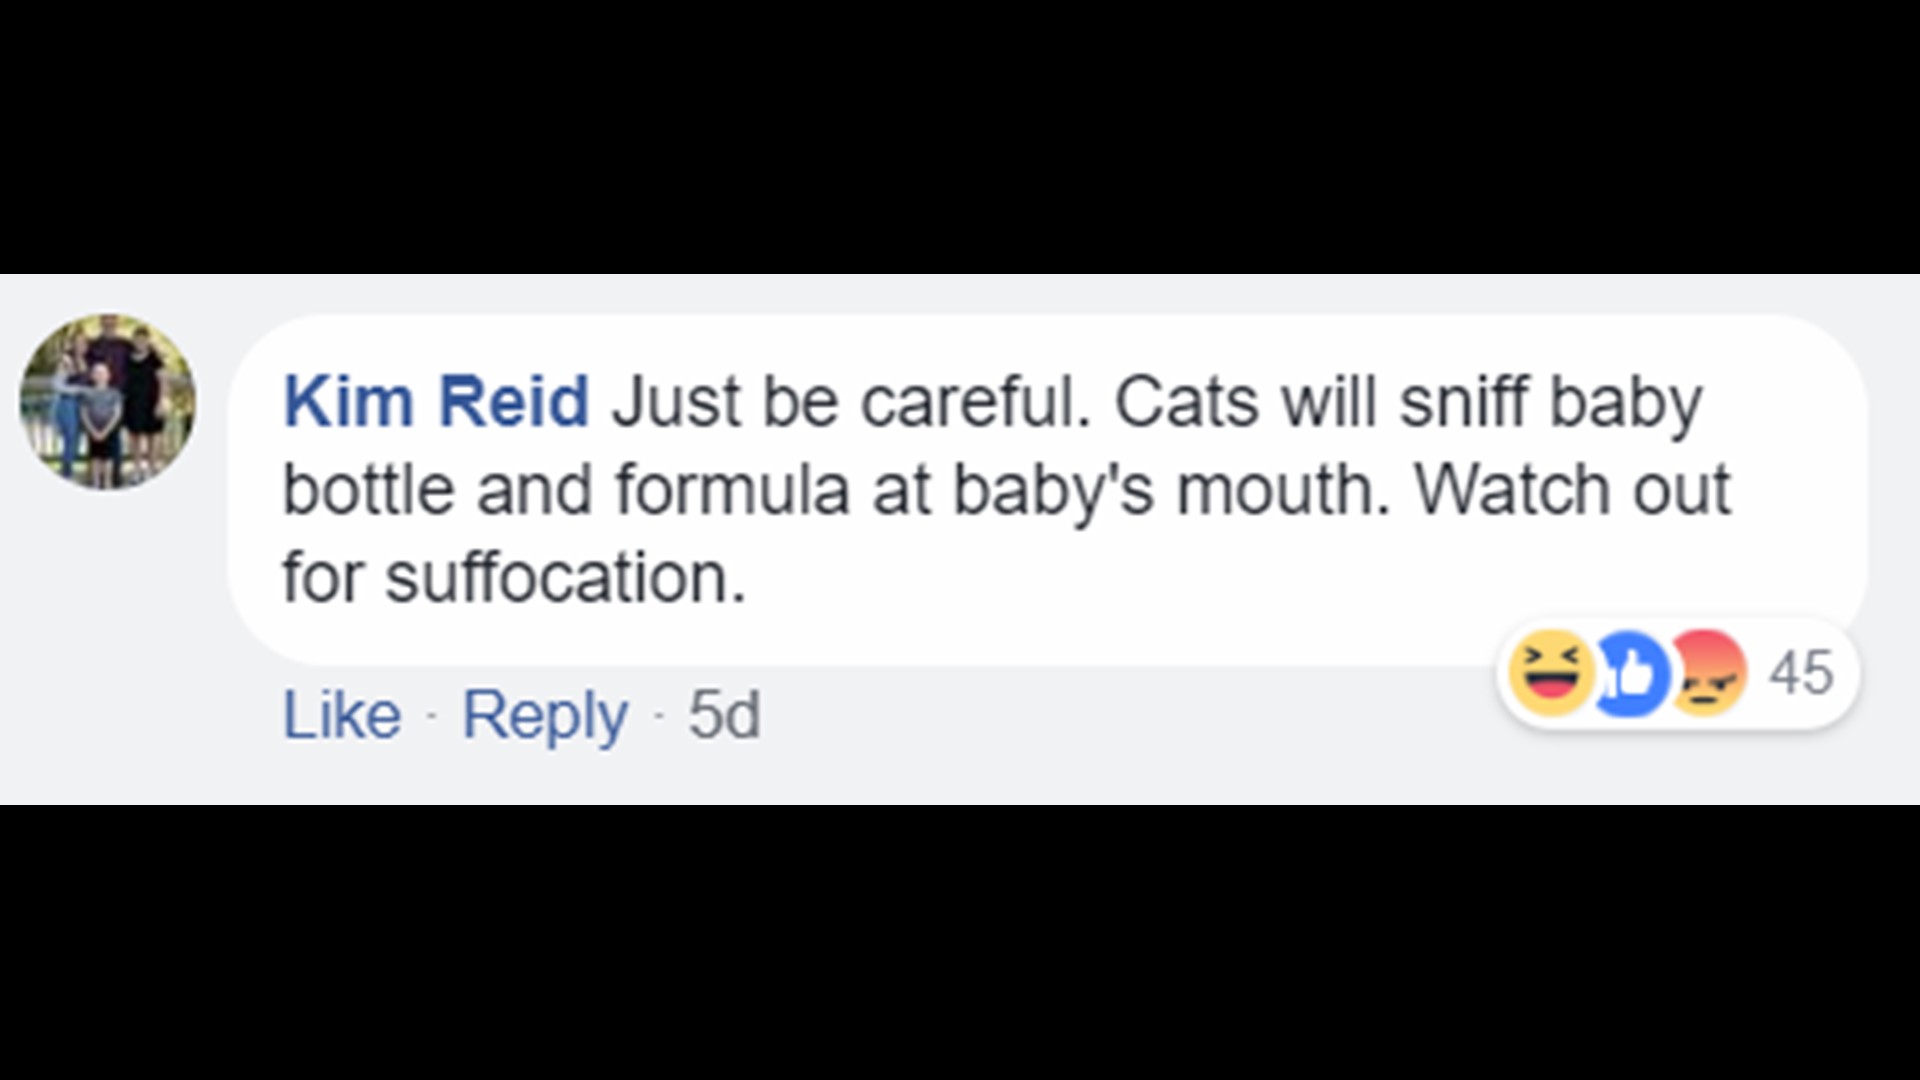Image resolution: width=1920 pixels, height=1080 pixels.
Task: Click the laughing Haha reaction emoji
Action: [1550, 673]
